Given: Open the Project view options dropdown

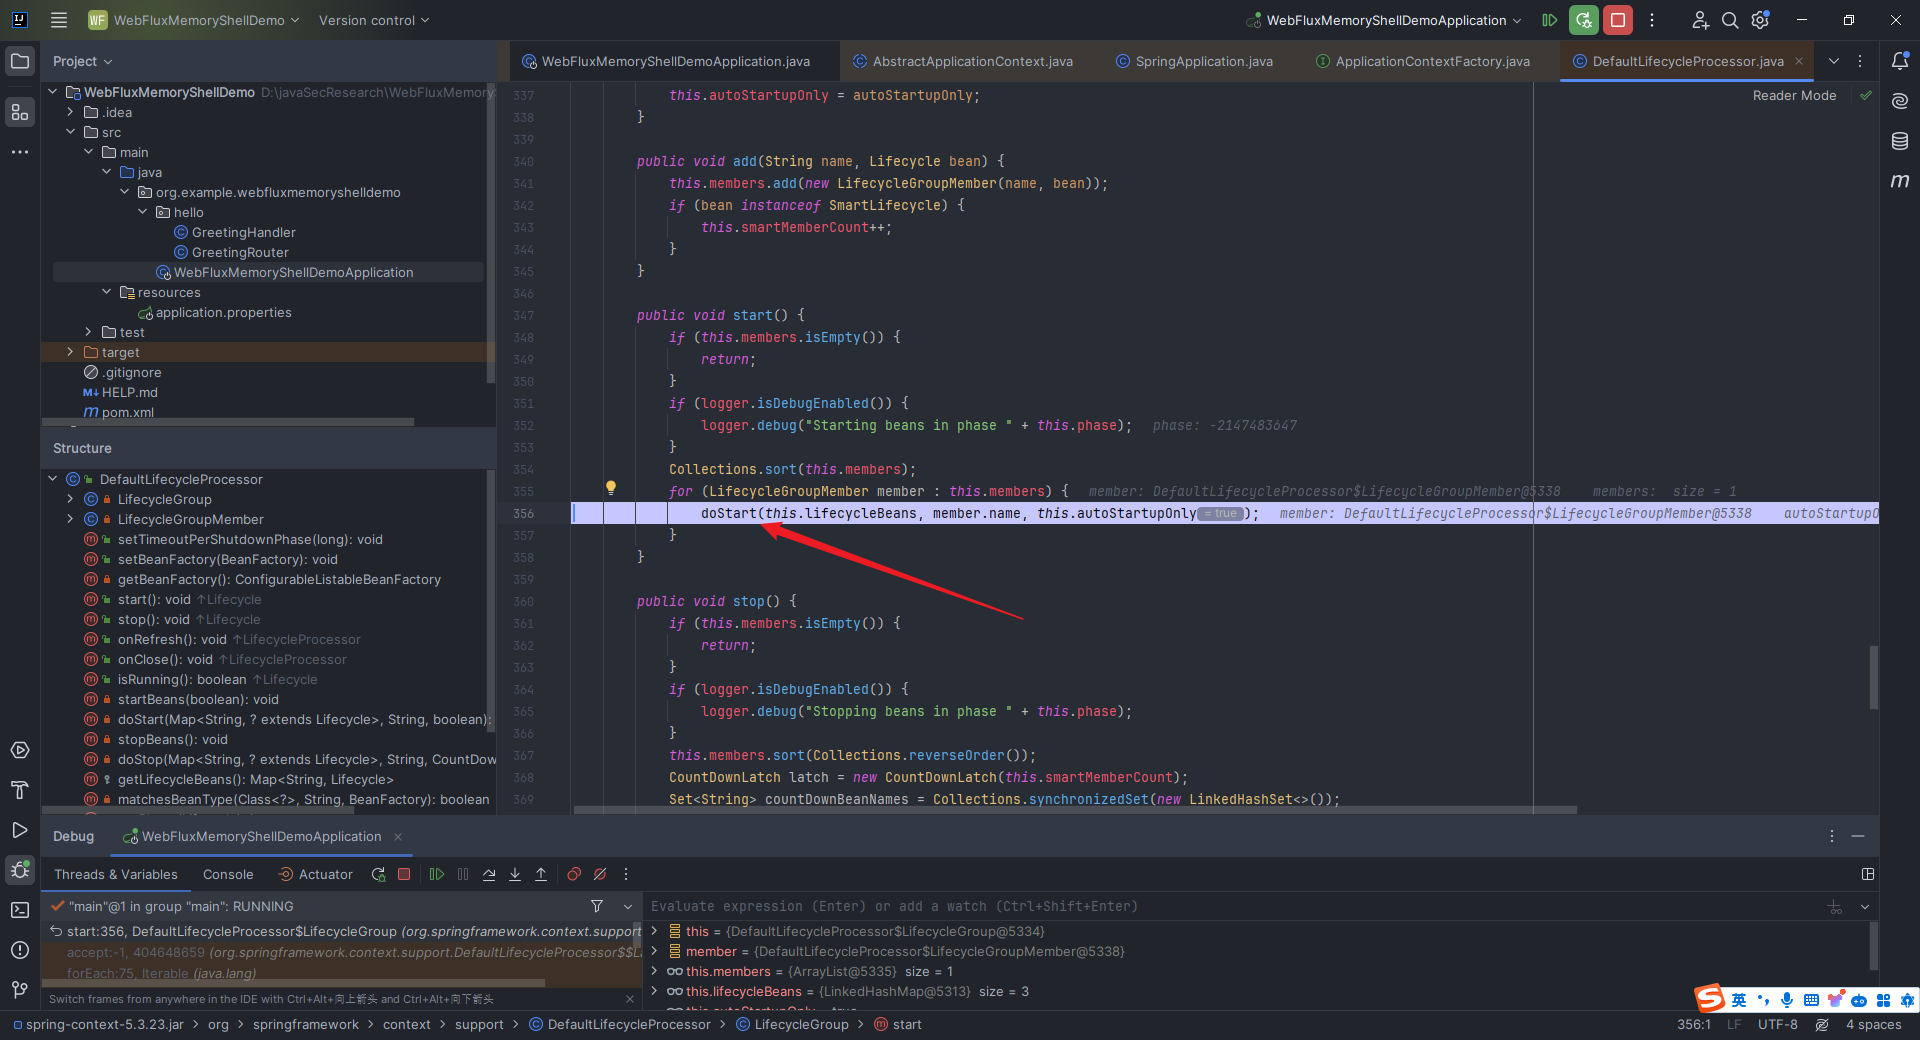Looking at the screenshot, I should (x=82, y=61).
